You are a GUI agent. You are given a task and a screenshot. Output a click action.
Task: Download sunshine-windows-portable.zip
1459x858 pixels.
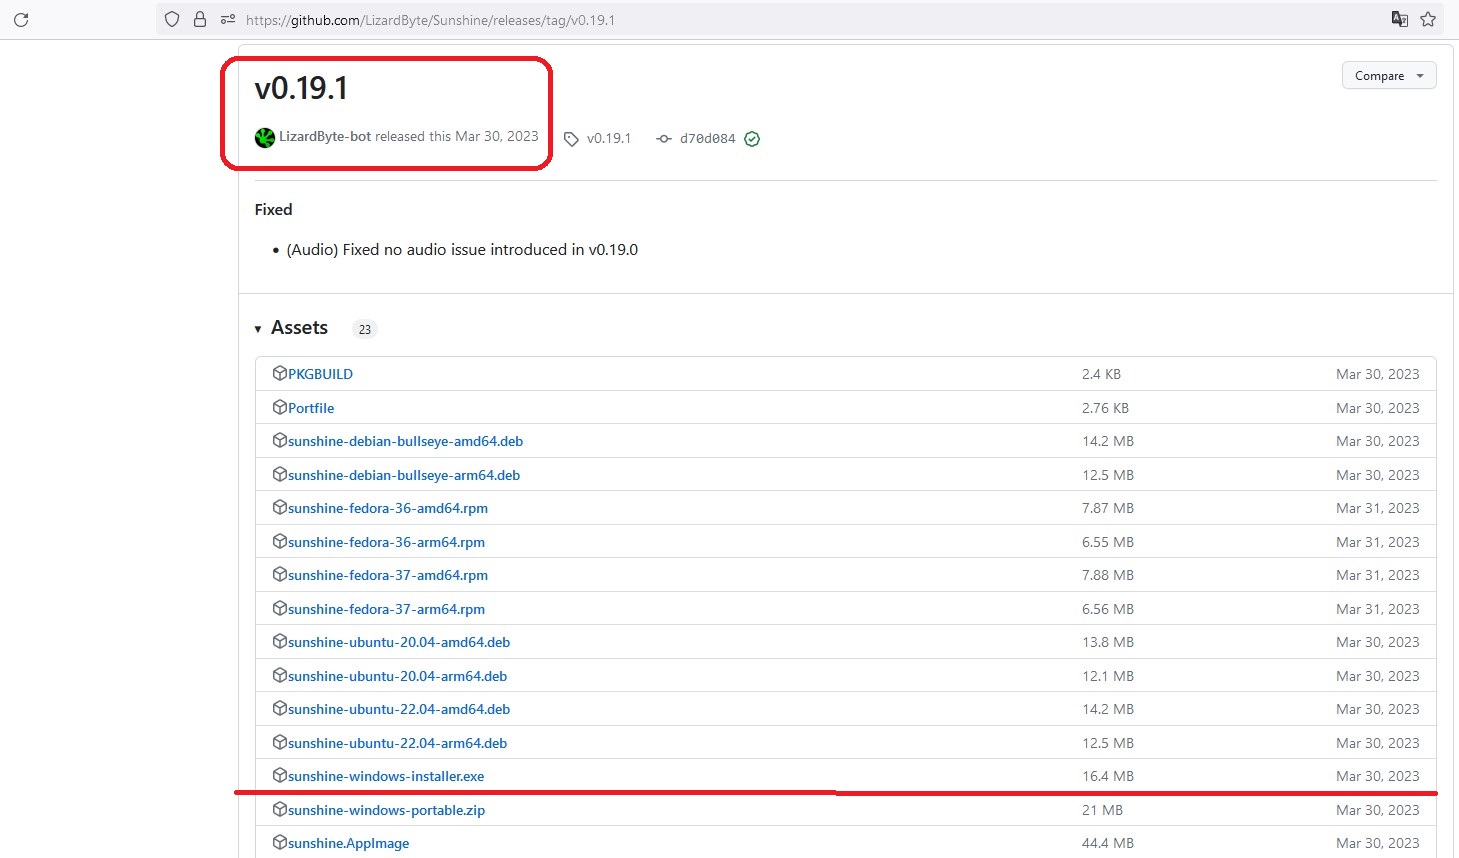(x=386, y=810)
